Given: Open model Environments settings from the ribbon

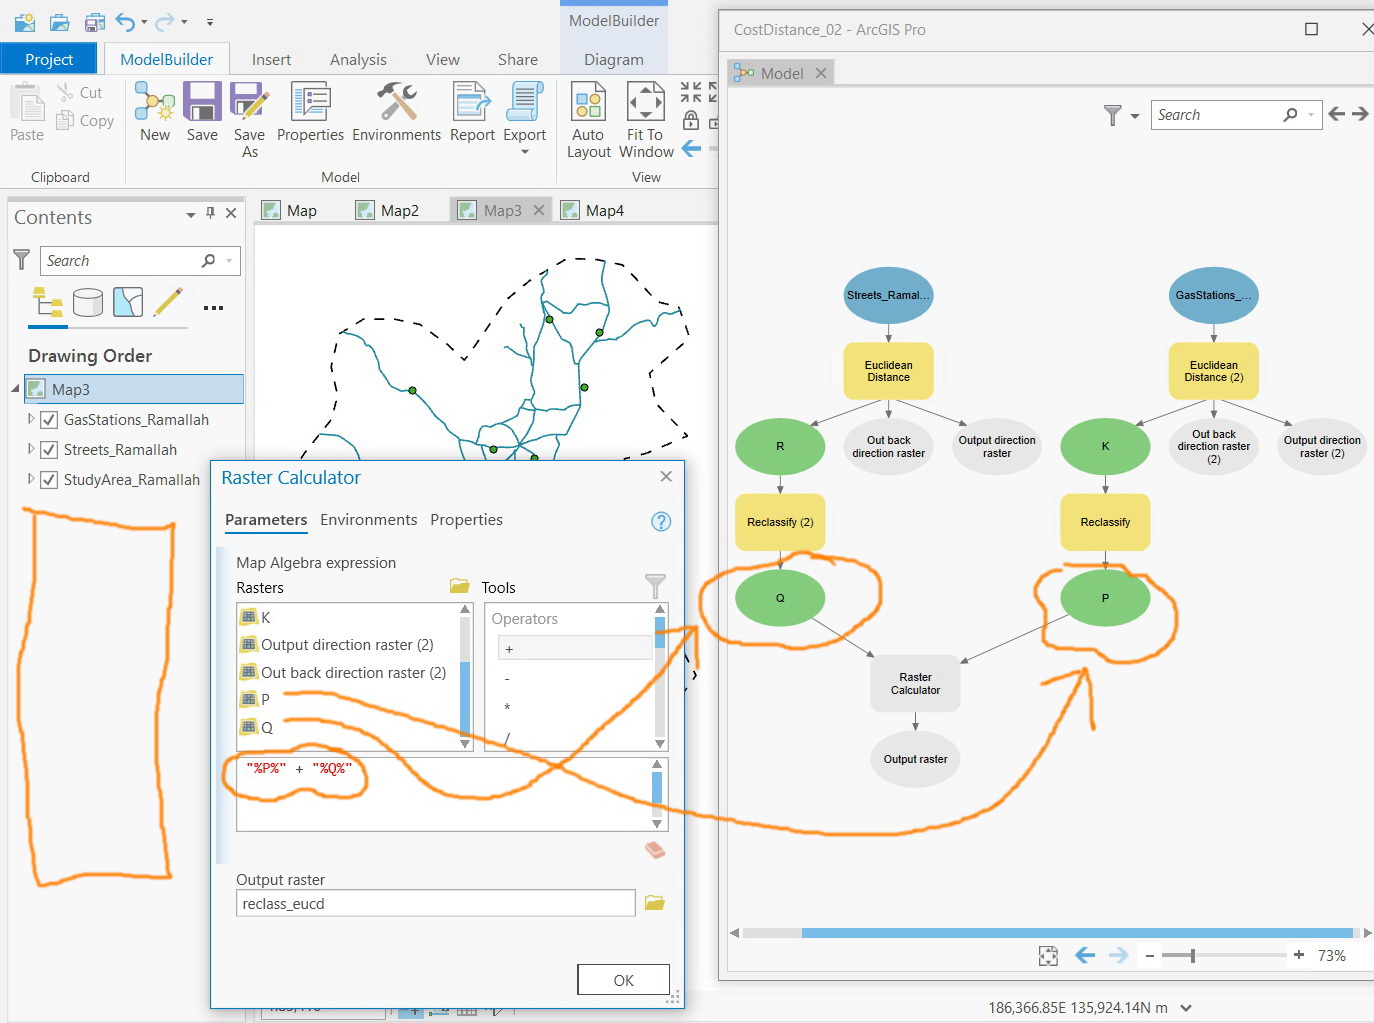Looking at the screenshot, I should click(396, 110).
